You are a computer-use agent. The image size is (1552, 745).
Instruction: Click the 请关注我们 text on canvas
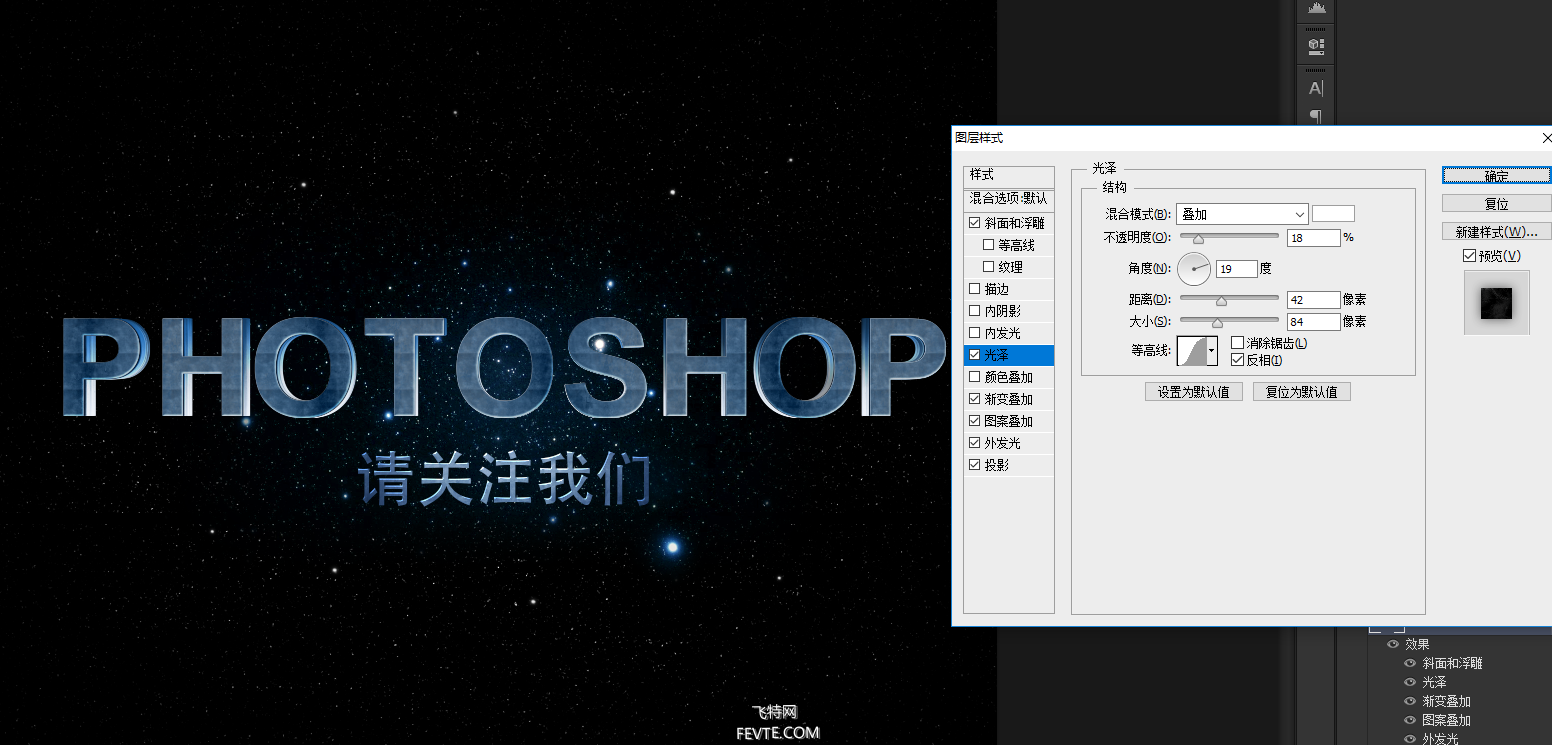[505, 479]
